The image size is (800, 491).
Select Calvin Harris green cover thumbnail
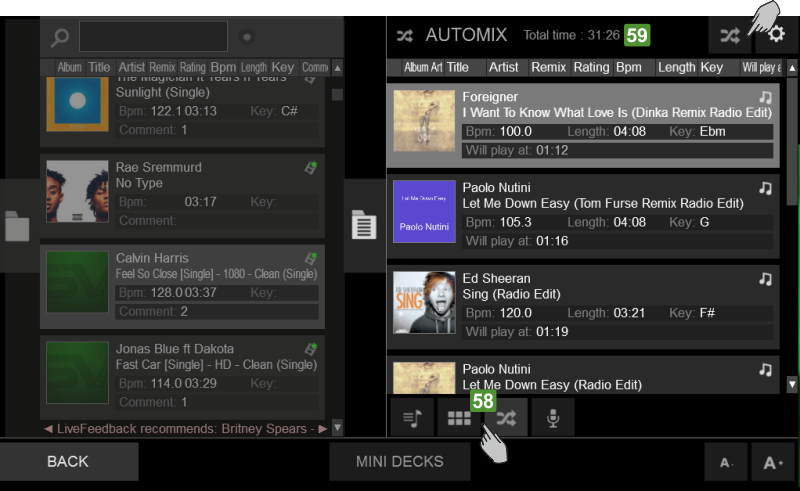tap(78, 282)
